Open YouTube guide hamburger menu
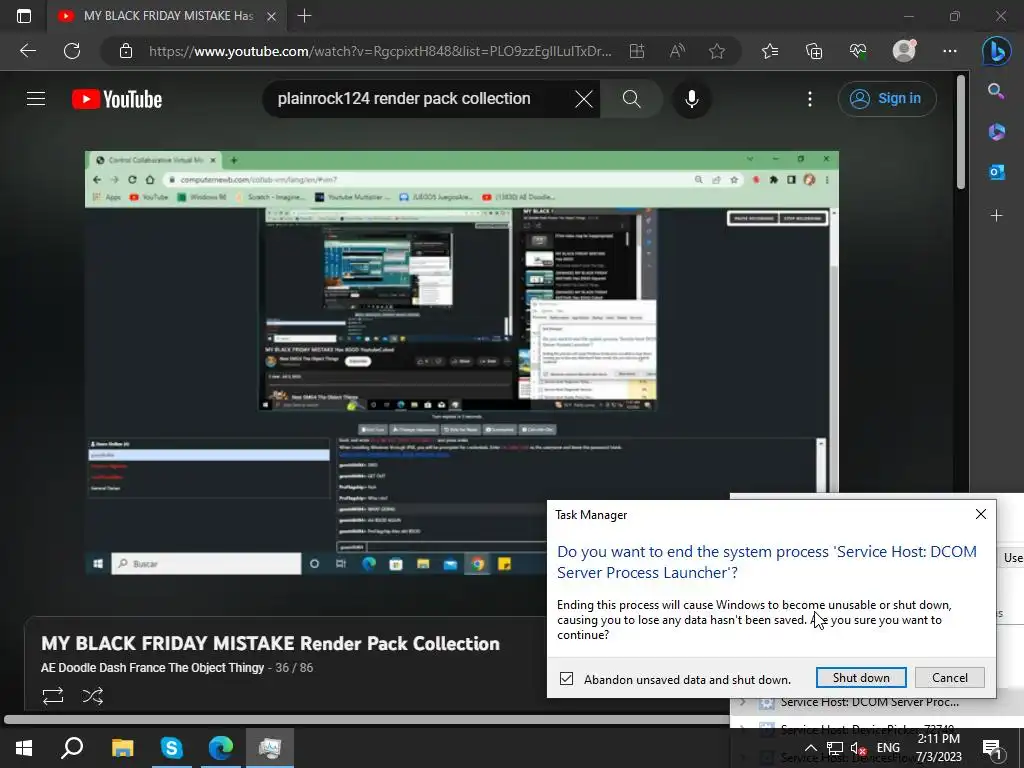 point(36,99)
